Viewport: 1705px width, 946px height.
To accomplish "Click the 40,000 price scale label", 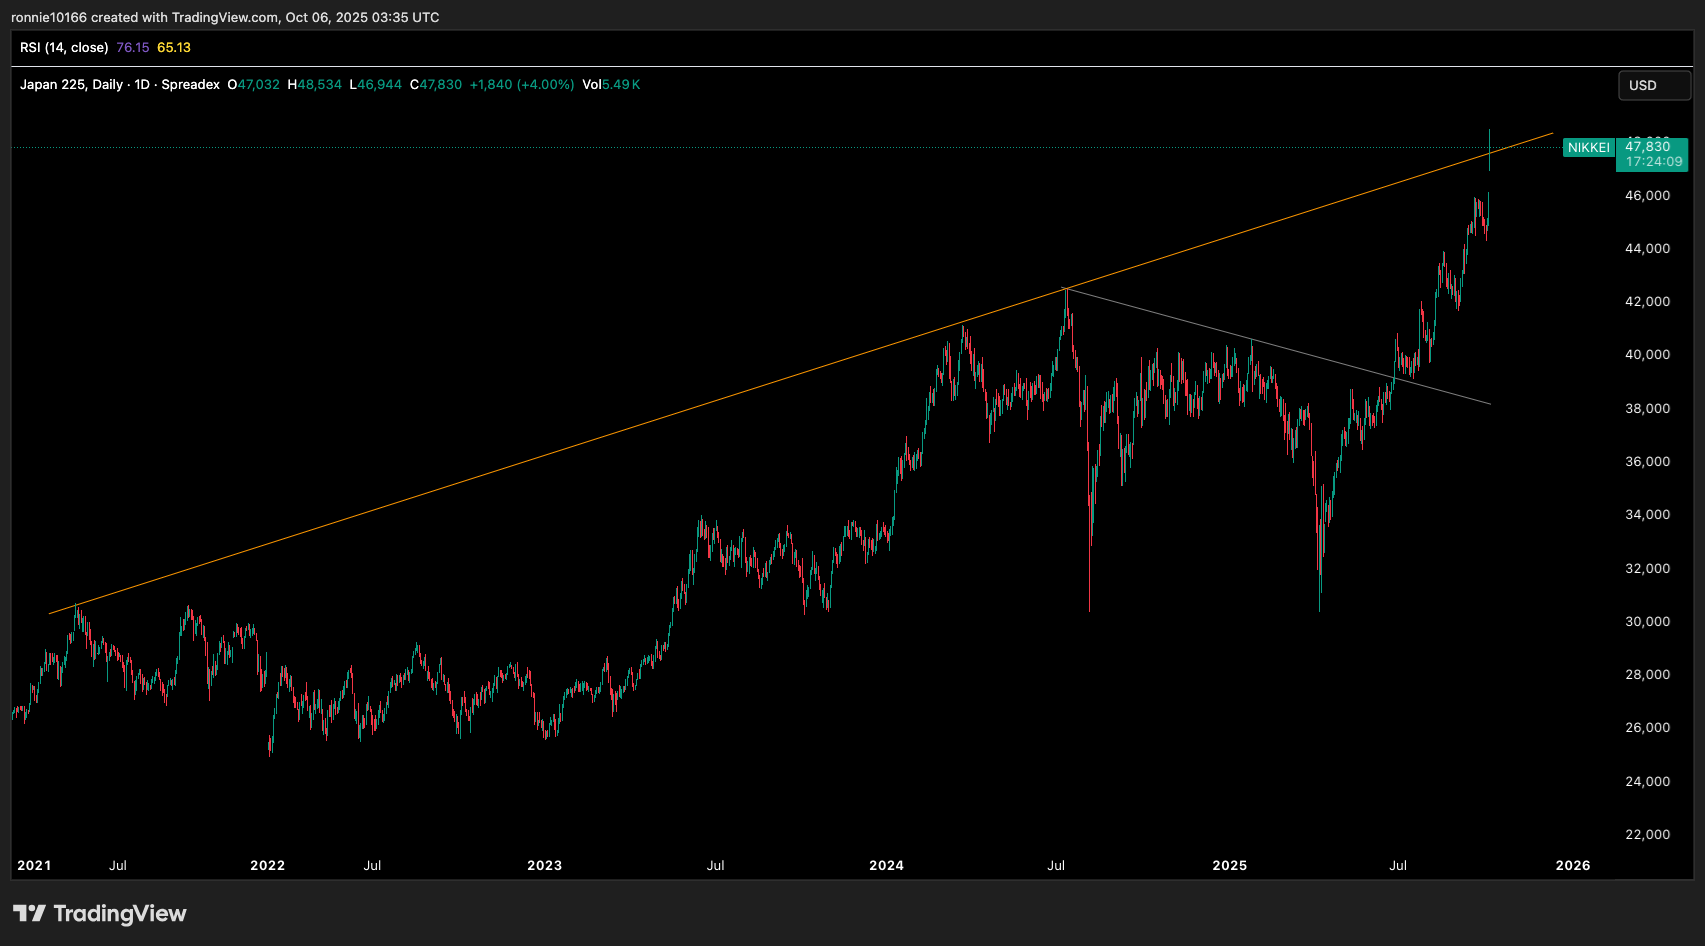I will (1647, 355).
